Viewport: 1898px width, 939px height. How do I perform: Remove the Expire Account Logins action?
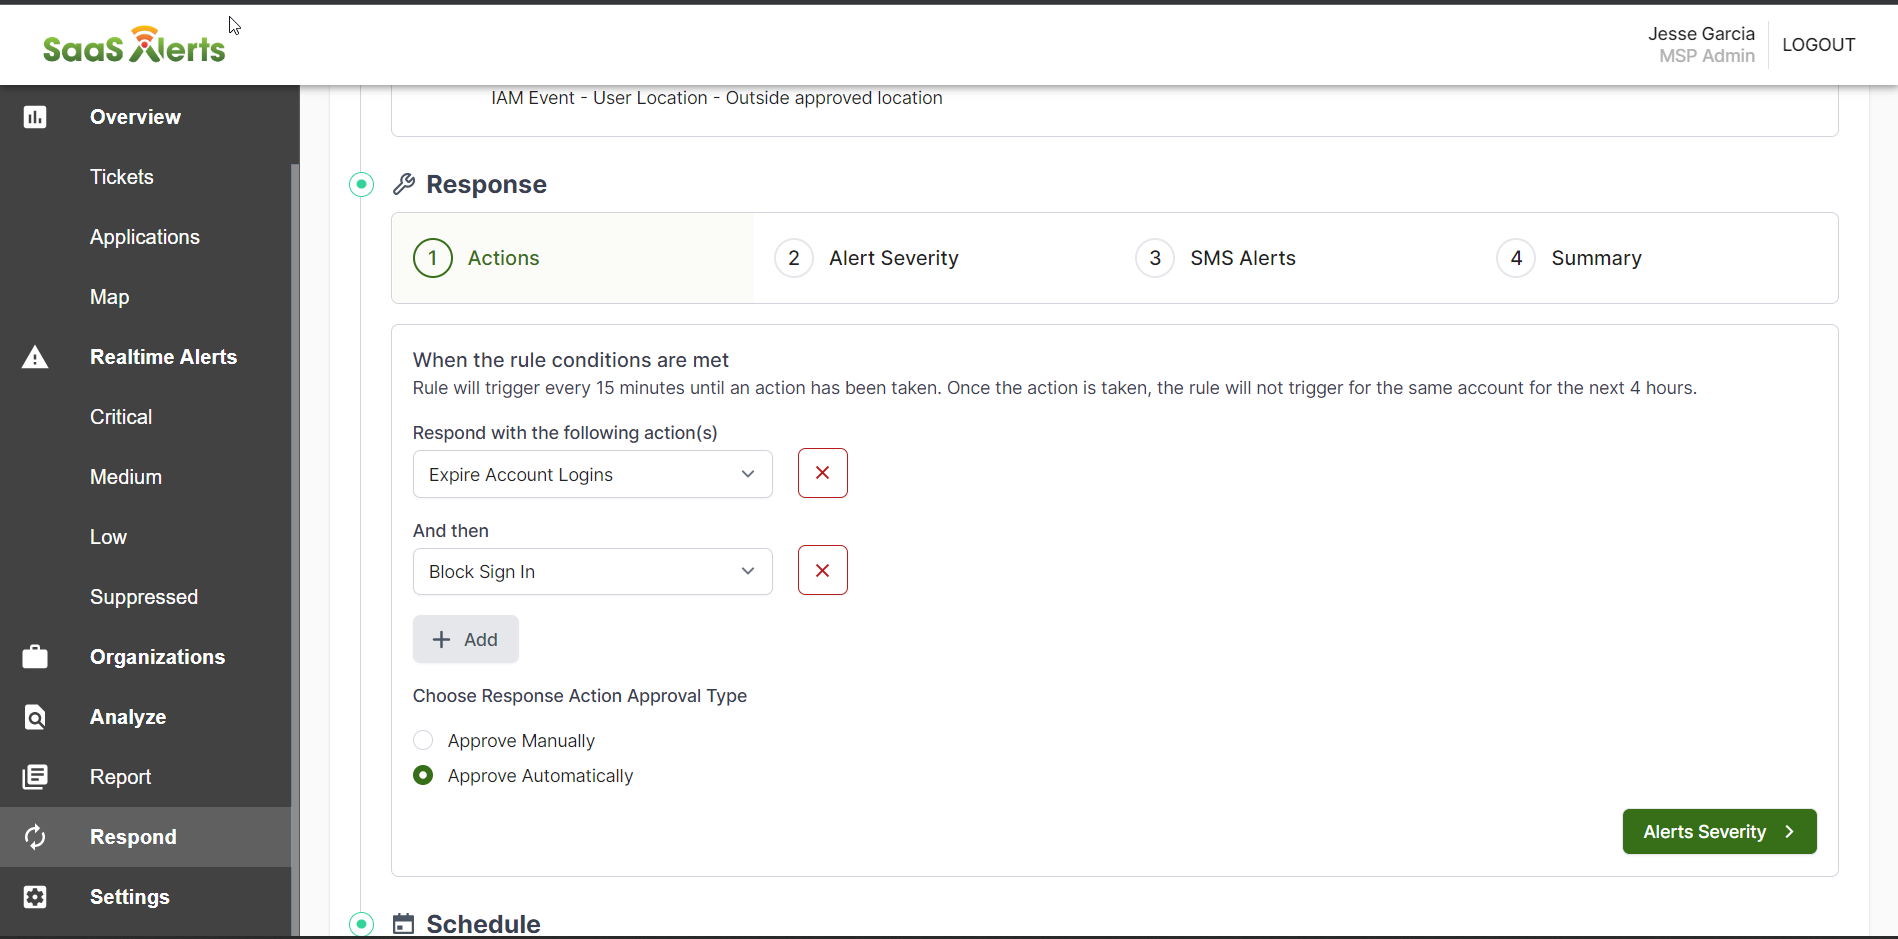point(823,473)
